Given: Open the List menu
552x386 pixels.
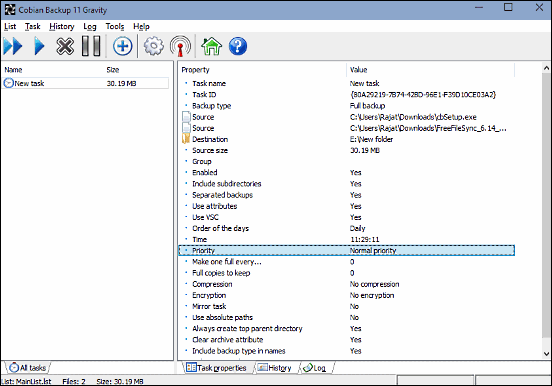Looking at the screenshot, I should click(10, 26).
